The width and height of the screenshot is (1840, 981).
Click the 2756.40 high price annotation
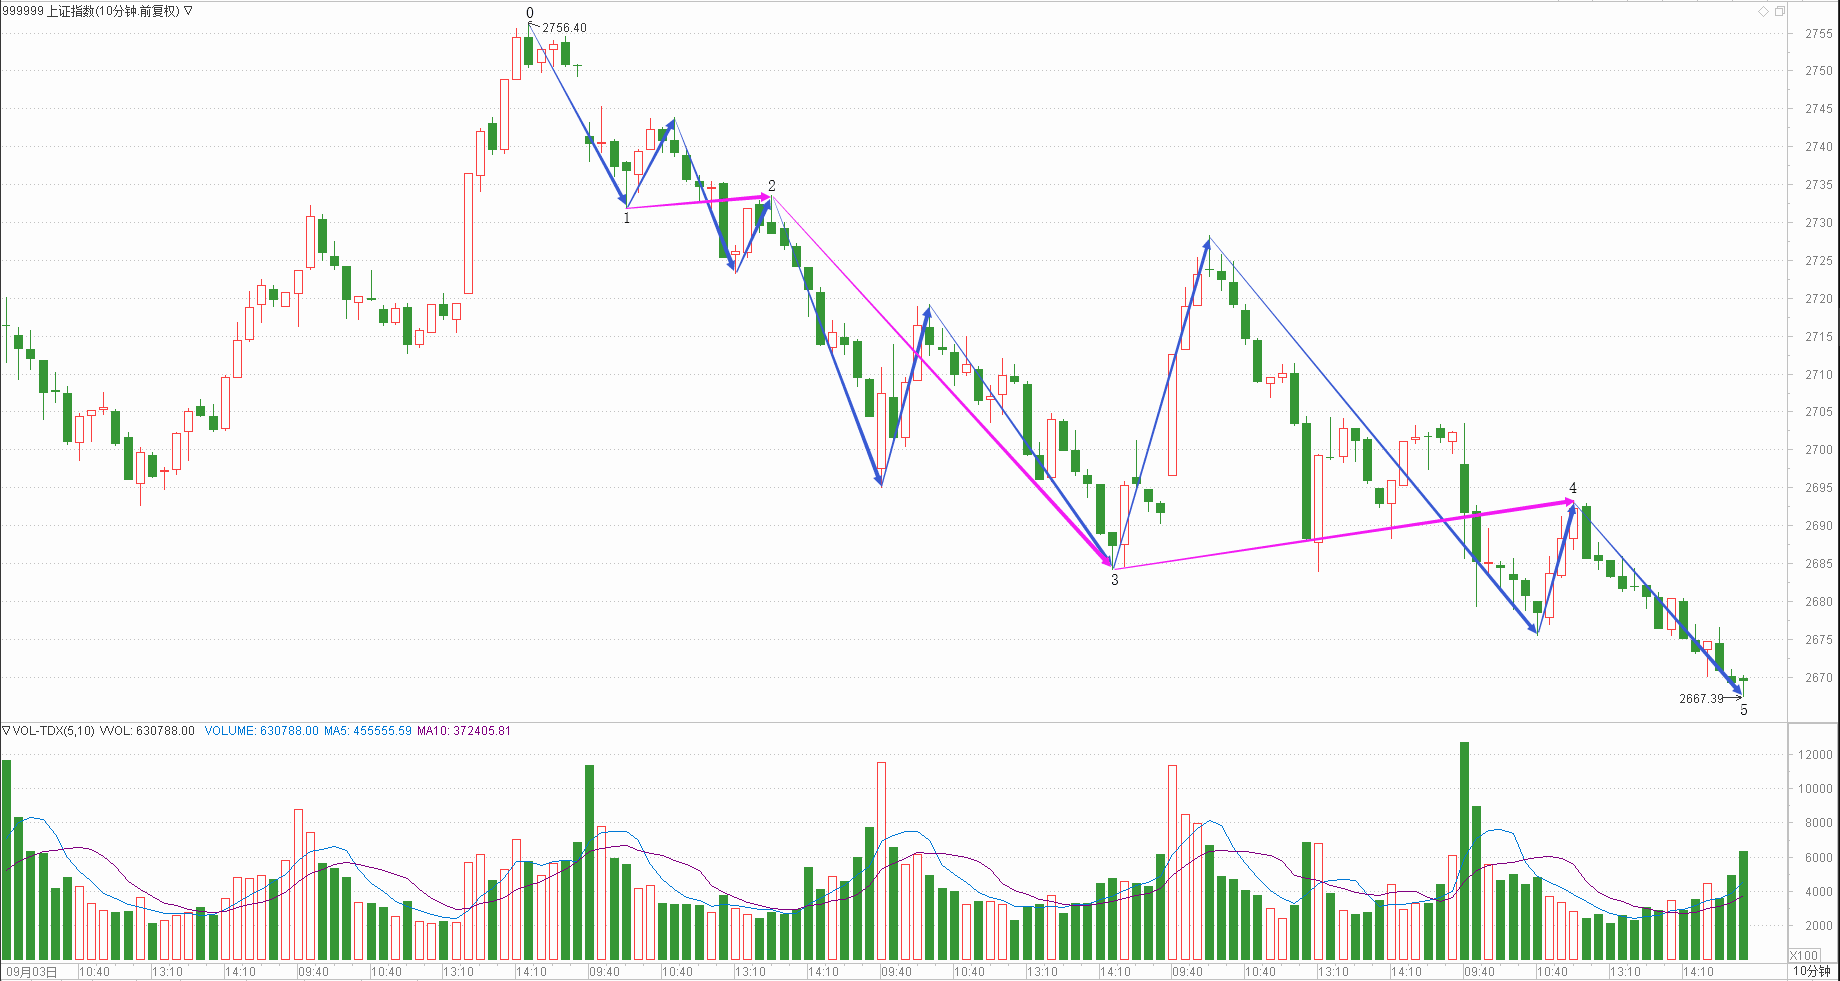(x=564, y=28)
